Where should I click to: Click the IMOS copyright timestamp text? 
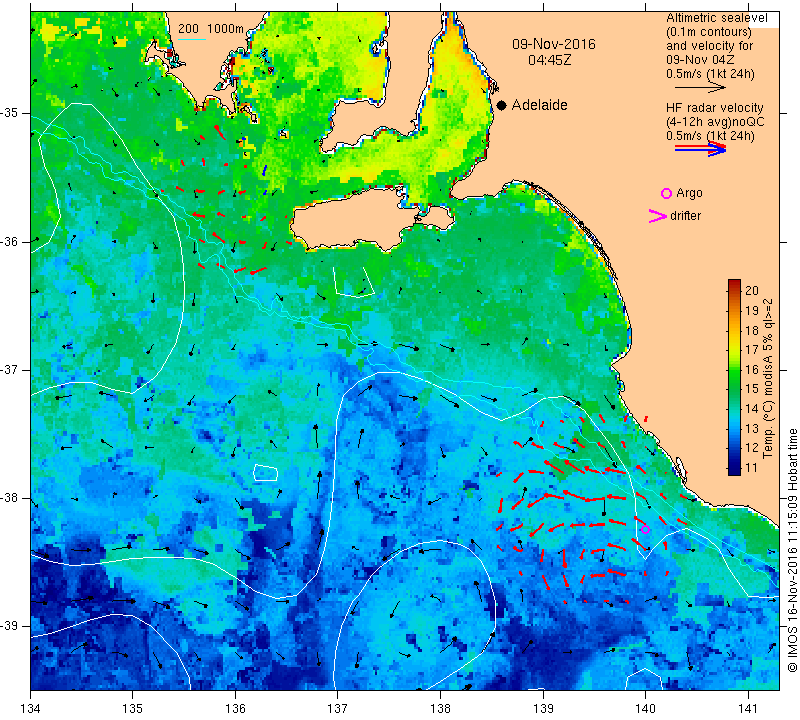click(792, 549)
